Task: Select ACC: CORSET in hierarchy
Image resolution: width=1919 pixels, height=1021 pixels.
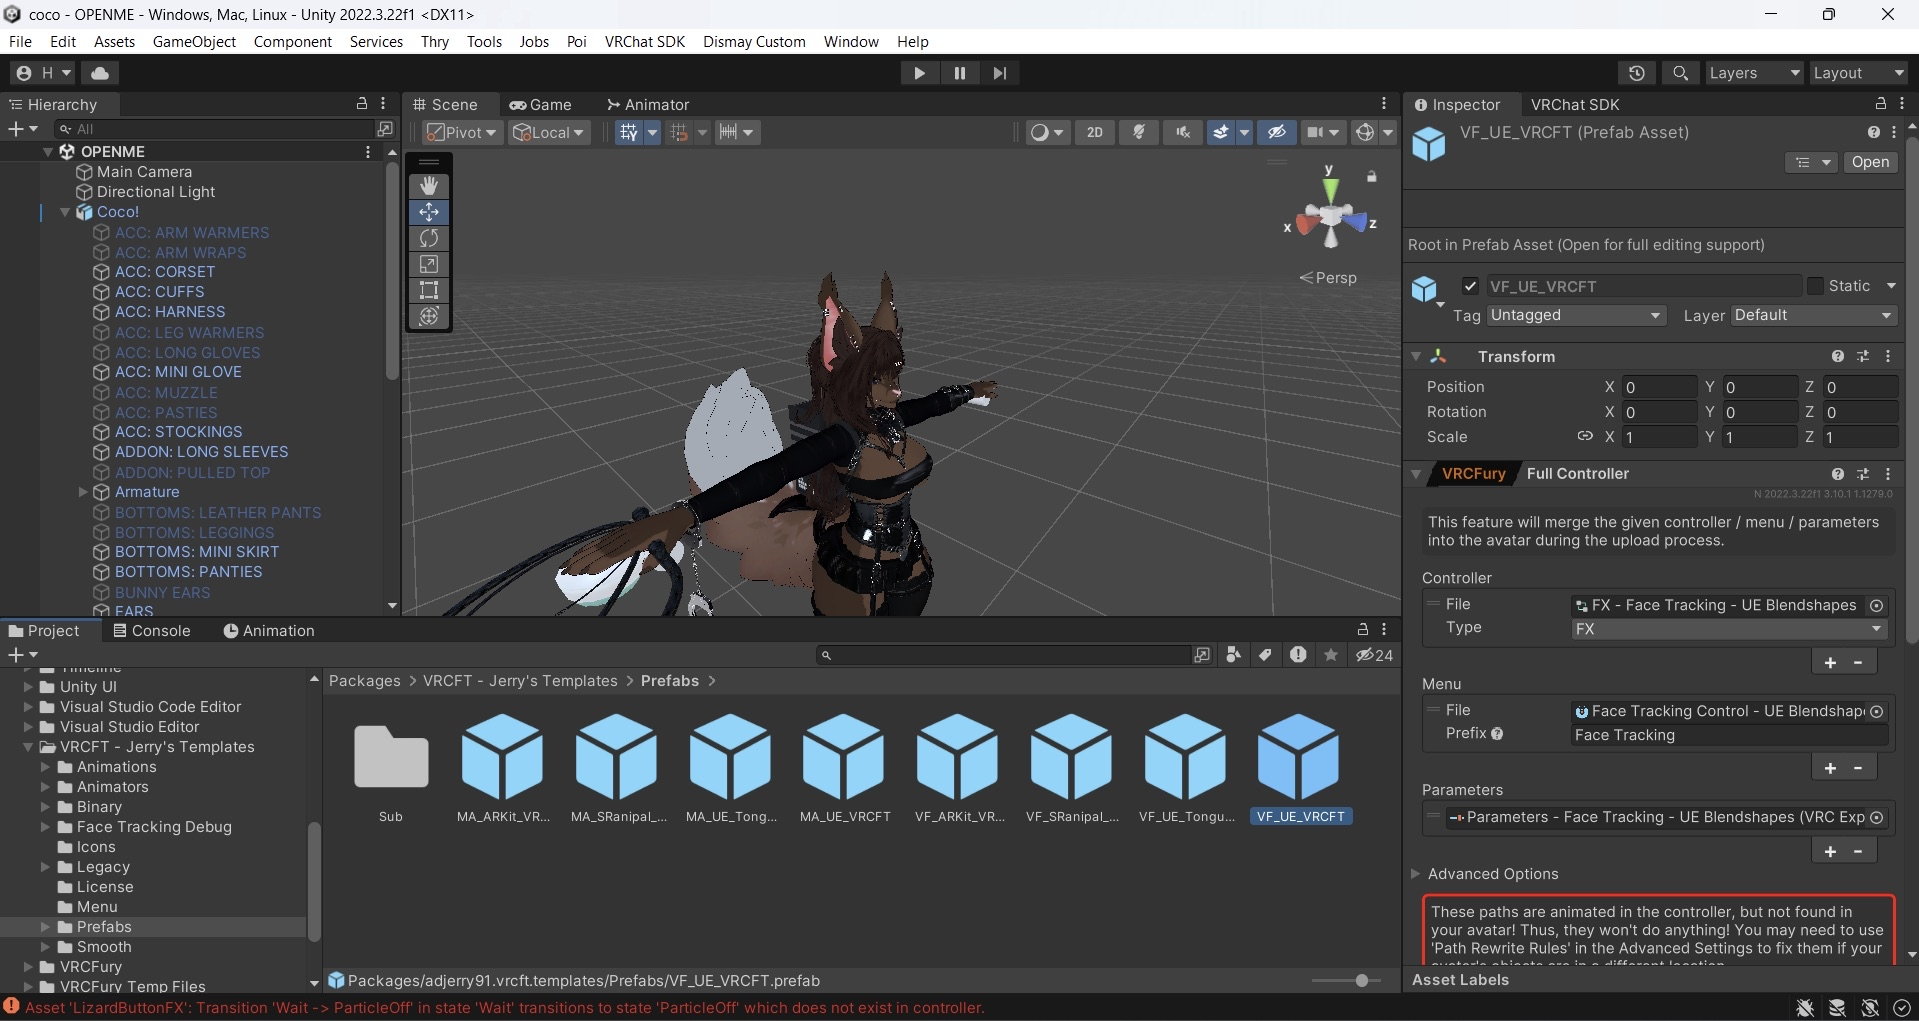Action: point(165,272)
